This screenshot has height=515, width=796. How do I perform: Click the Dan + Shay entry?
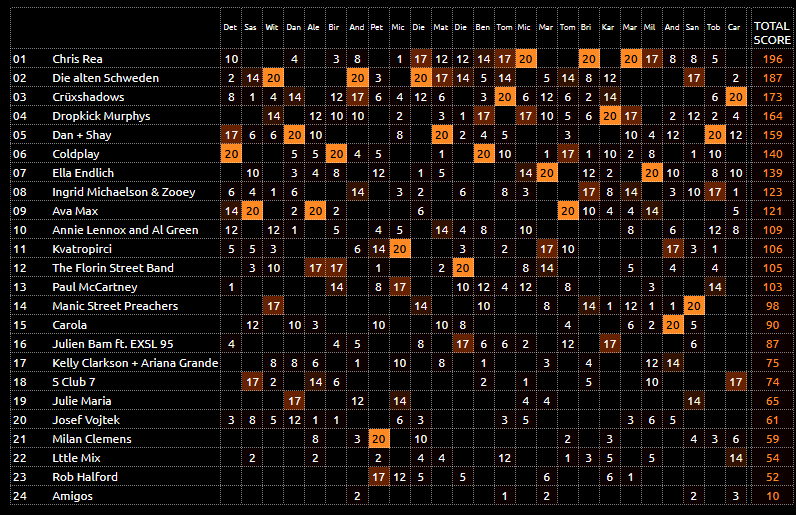[x=81, y=135]
